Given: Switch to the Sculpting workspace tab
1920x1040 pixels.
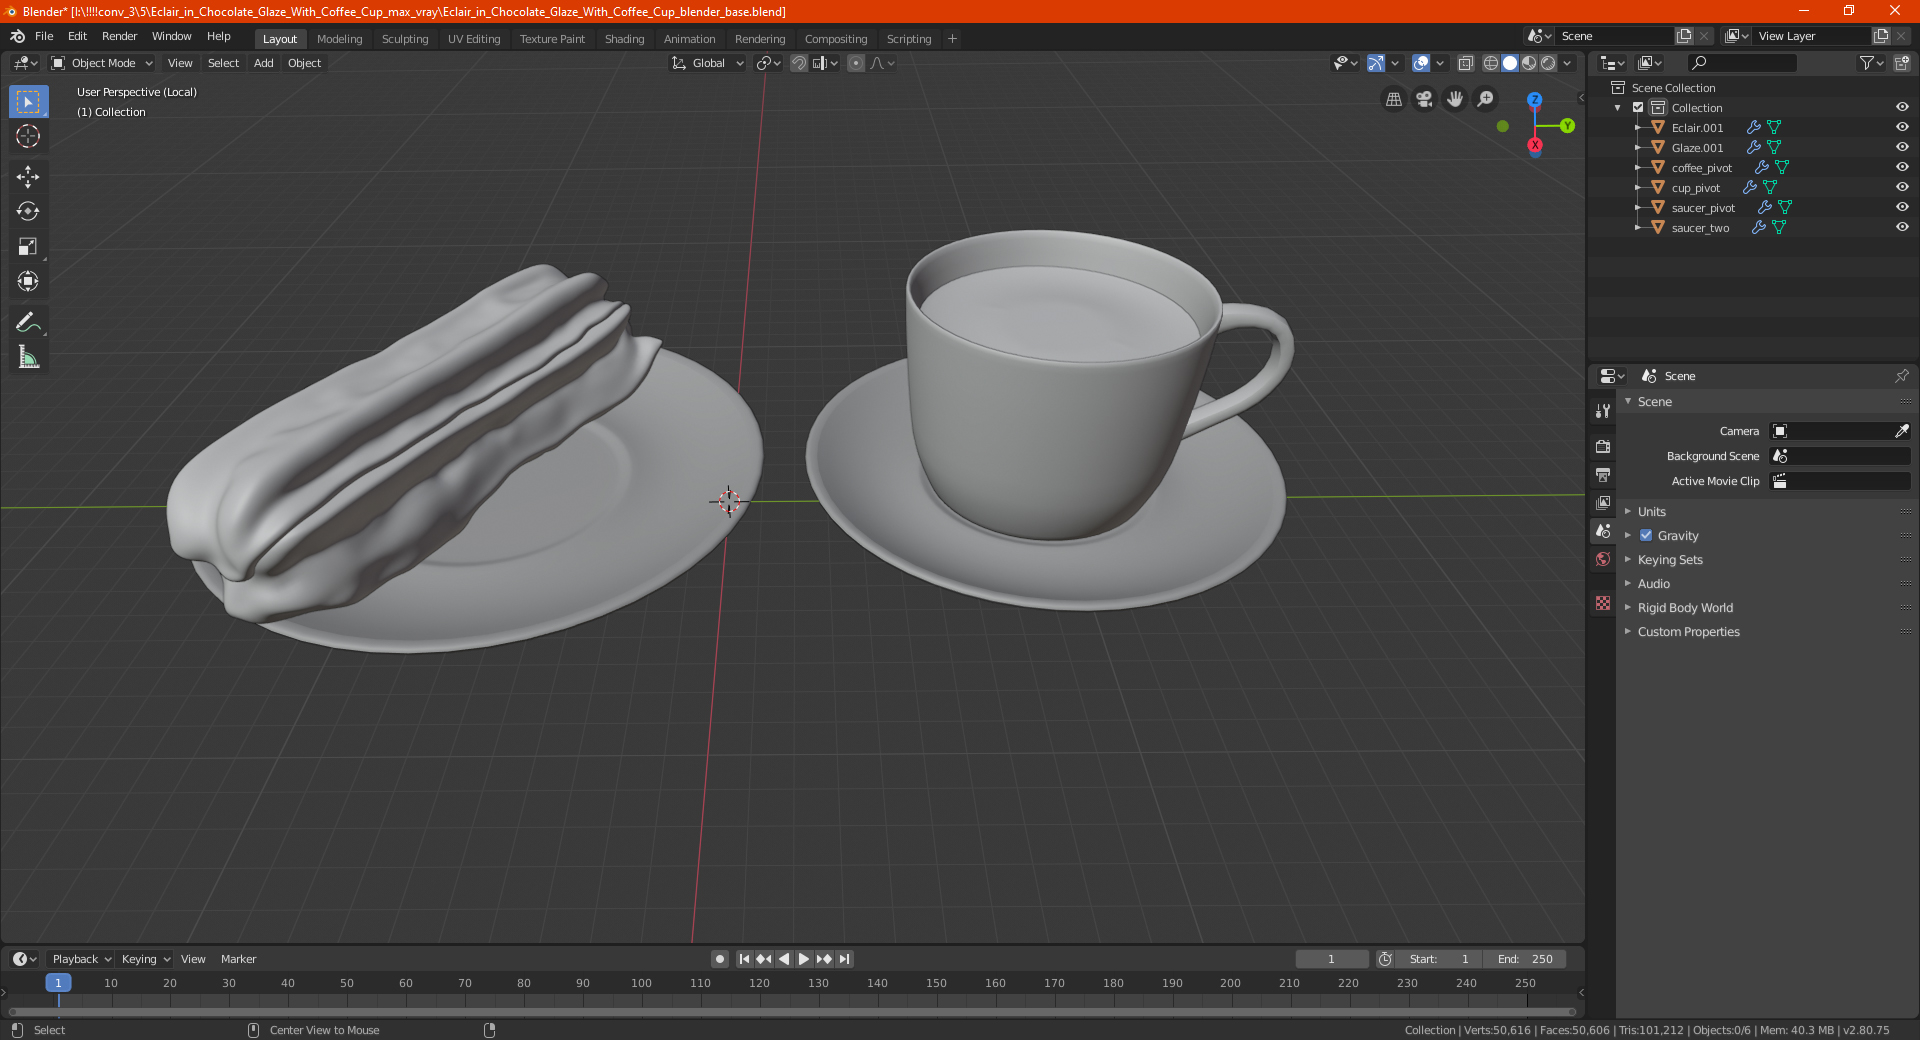Looking at the screenshot, I should (x=404, y=39).
